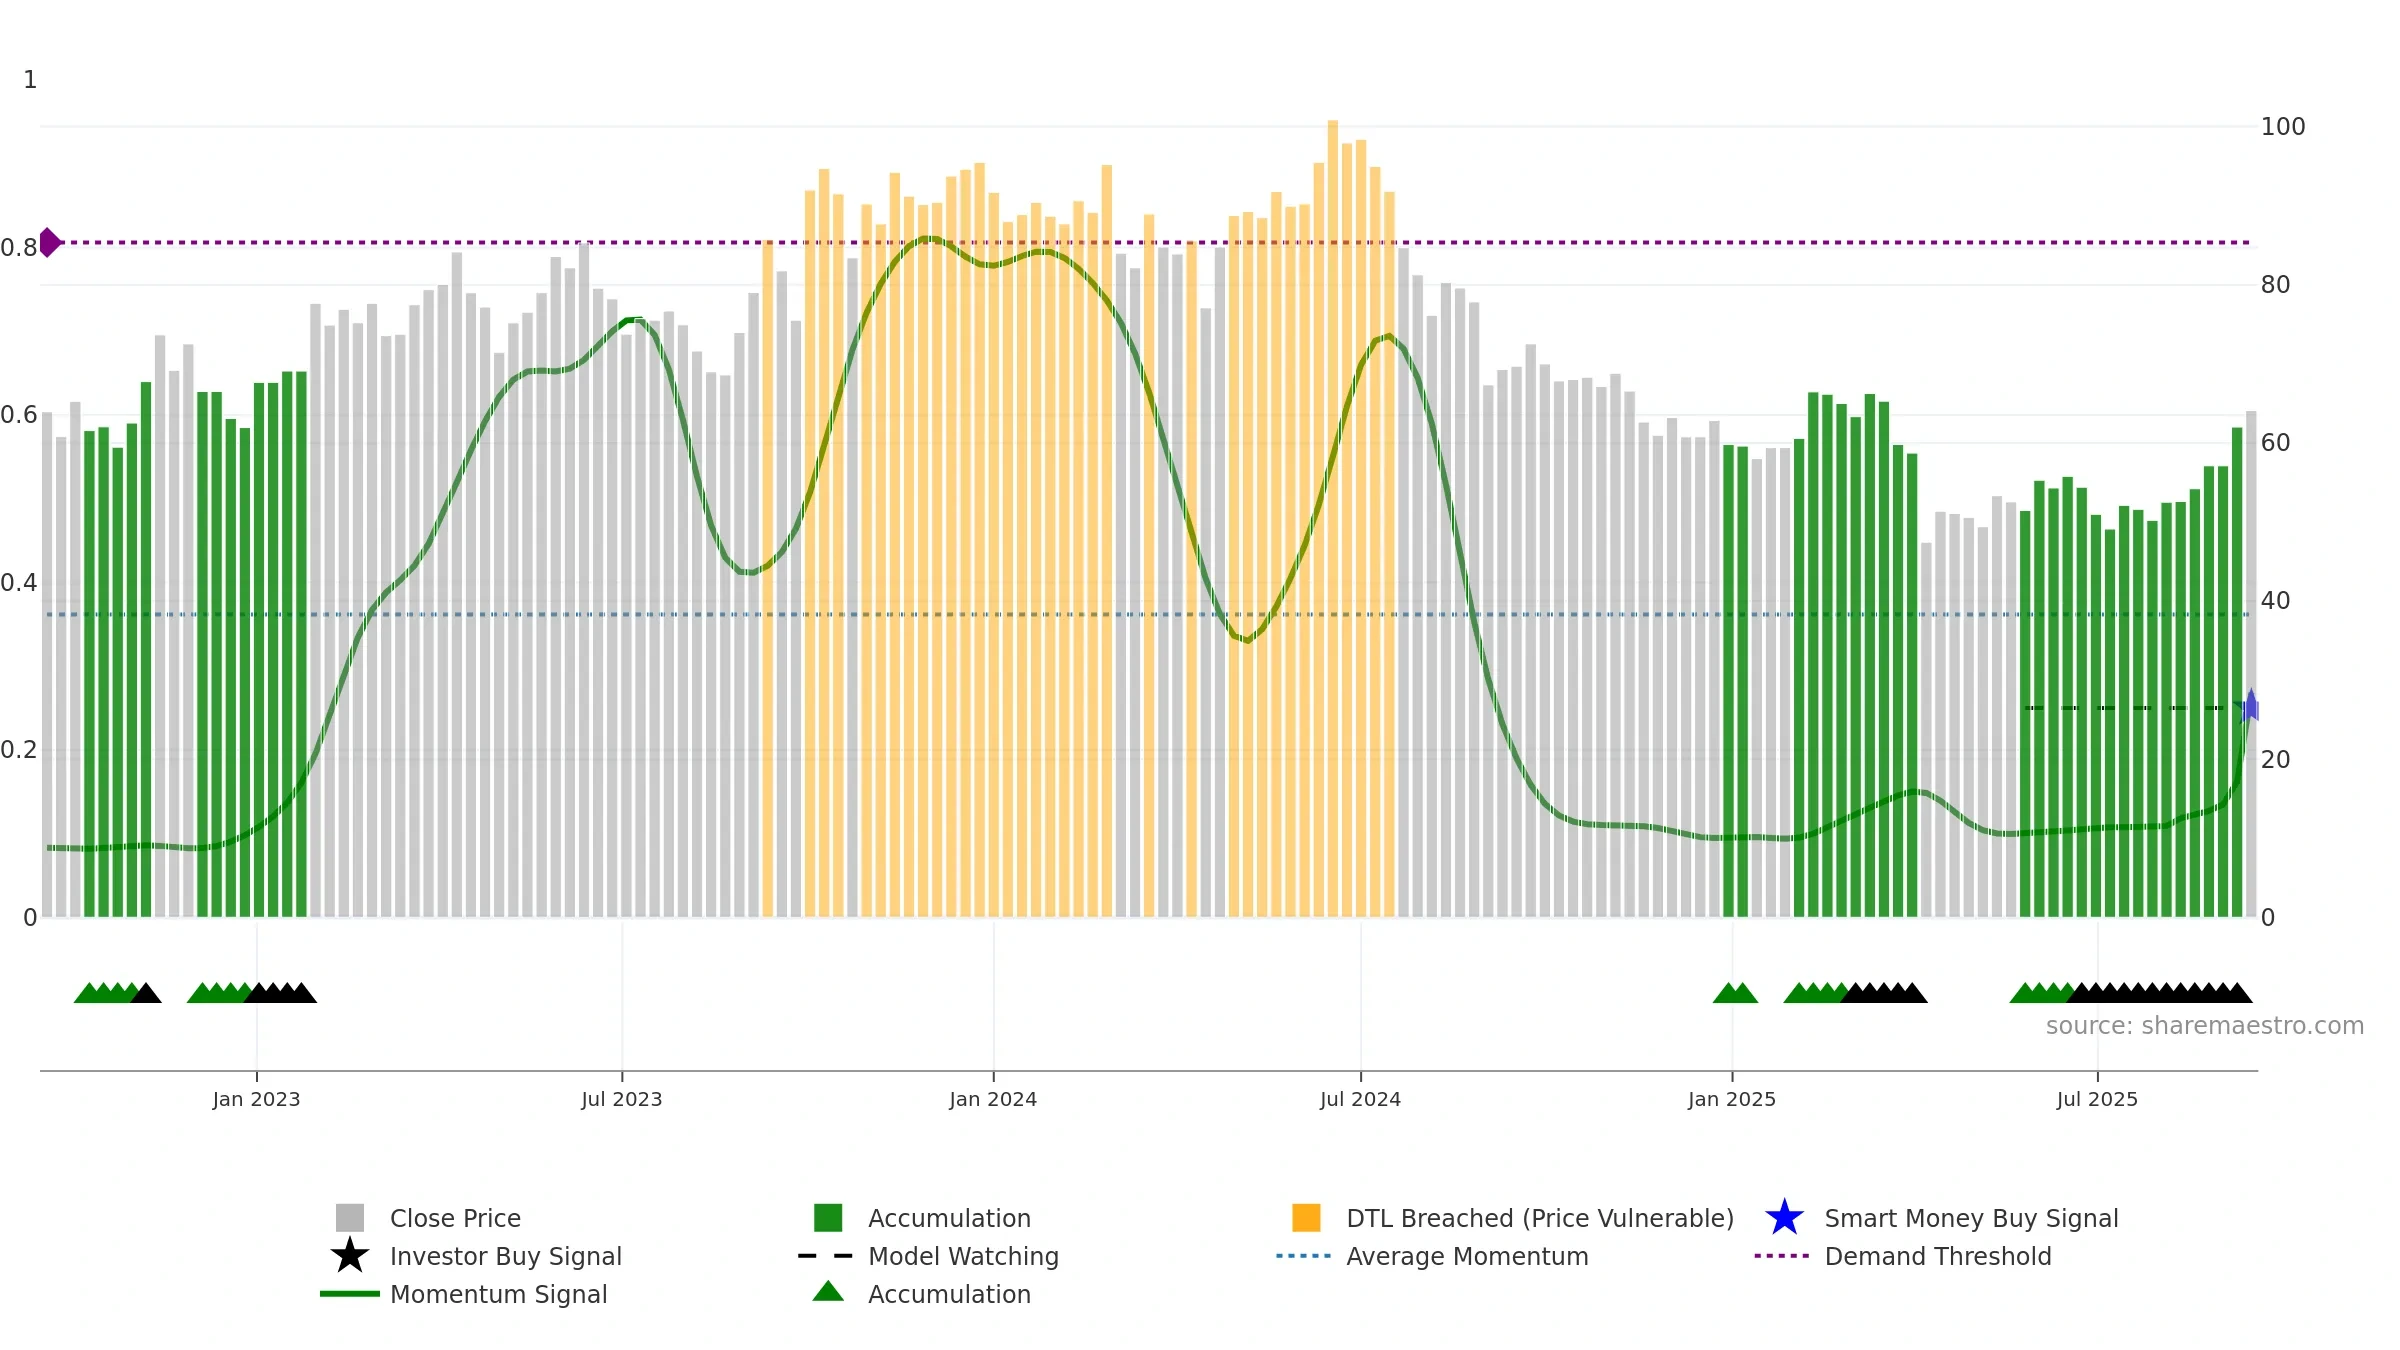The image size is (2400, 1350).
Task: Click the green Accumulation triangle legend icon
Action: [x=828, y=1292]
